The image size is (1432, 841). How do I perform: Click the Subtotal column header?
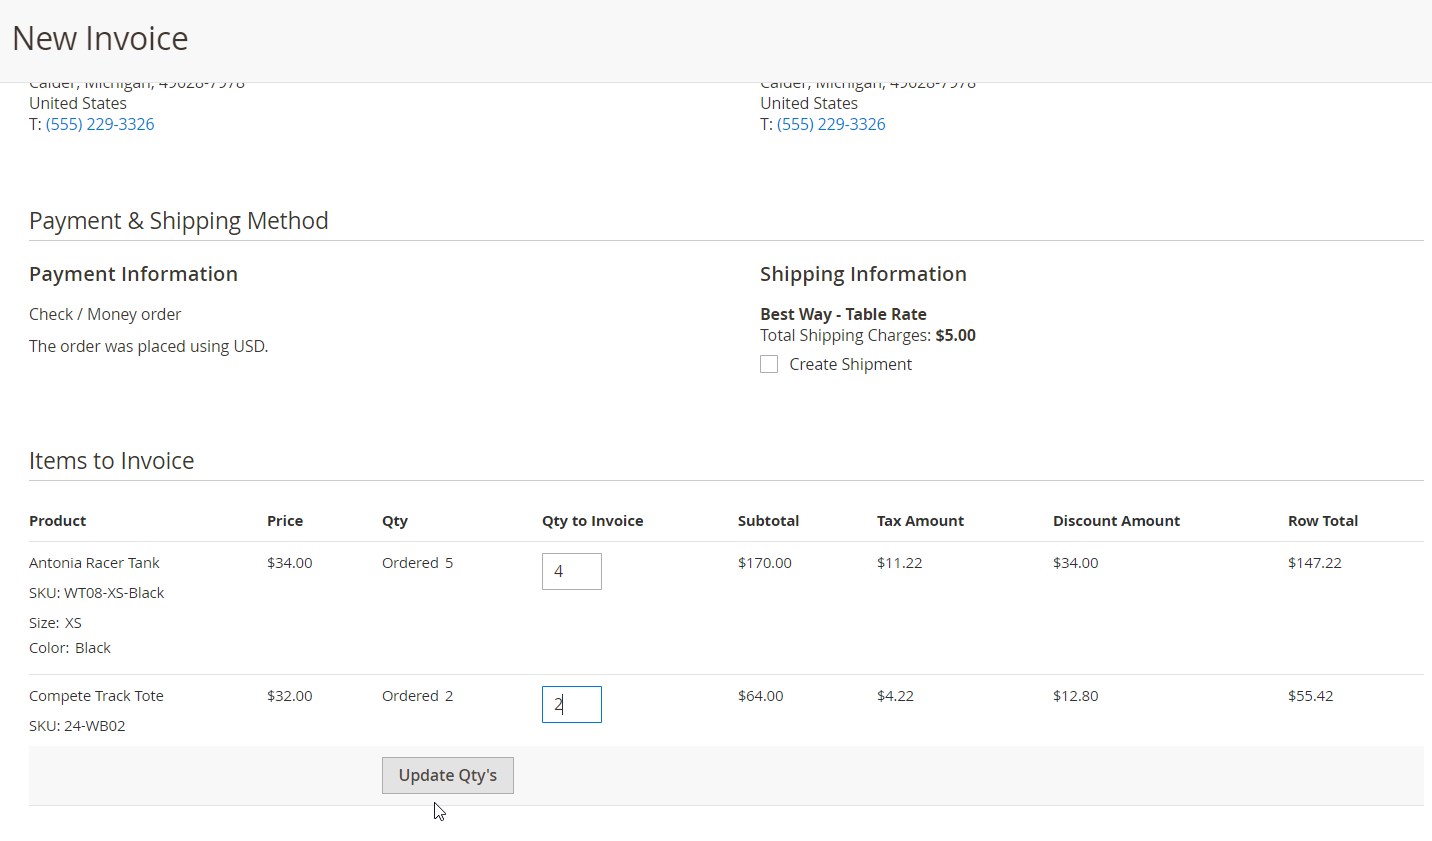pos(768,520)
